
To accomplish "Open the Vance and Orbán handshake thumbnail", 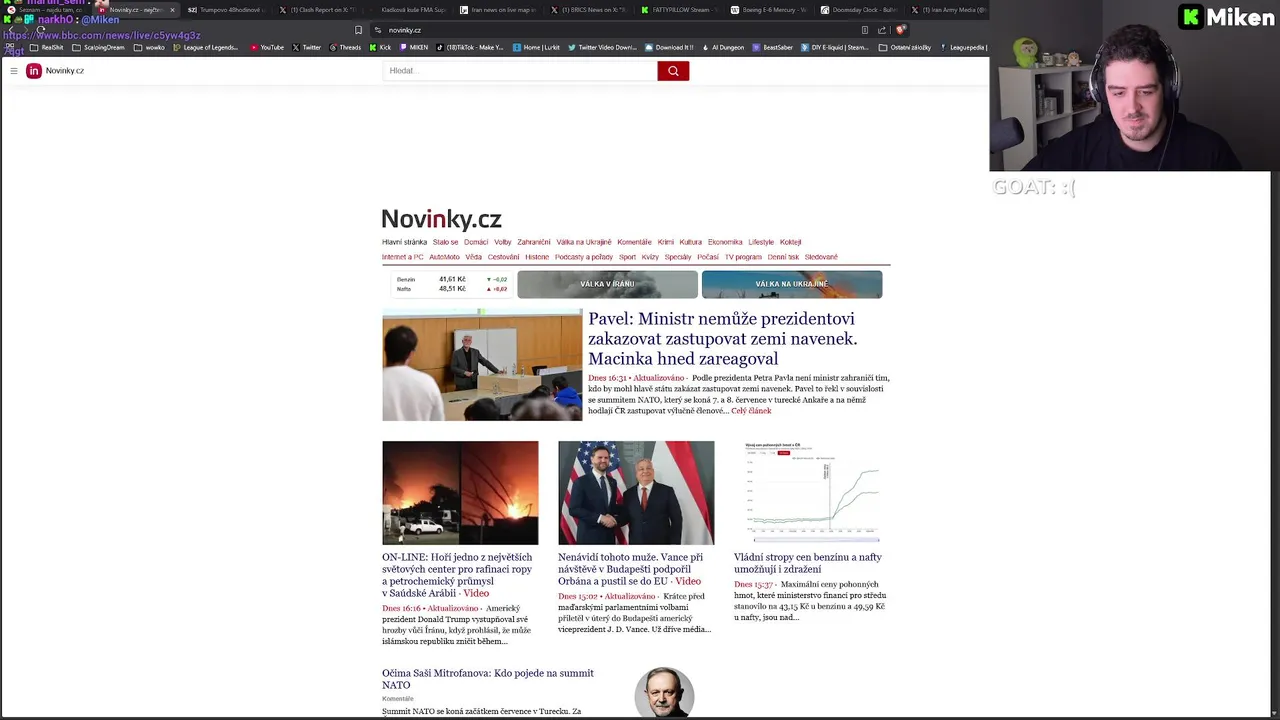I will click(636, 493).
